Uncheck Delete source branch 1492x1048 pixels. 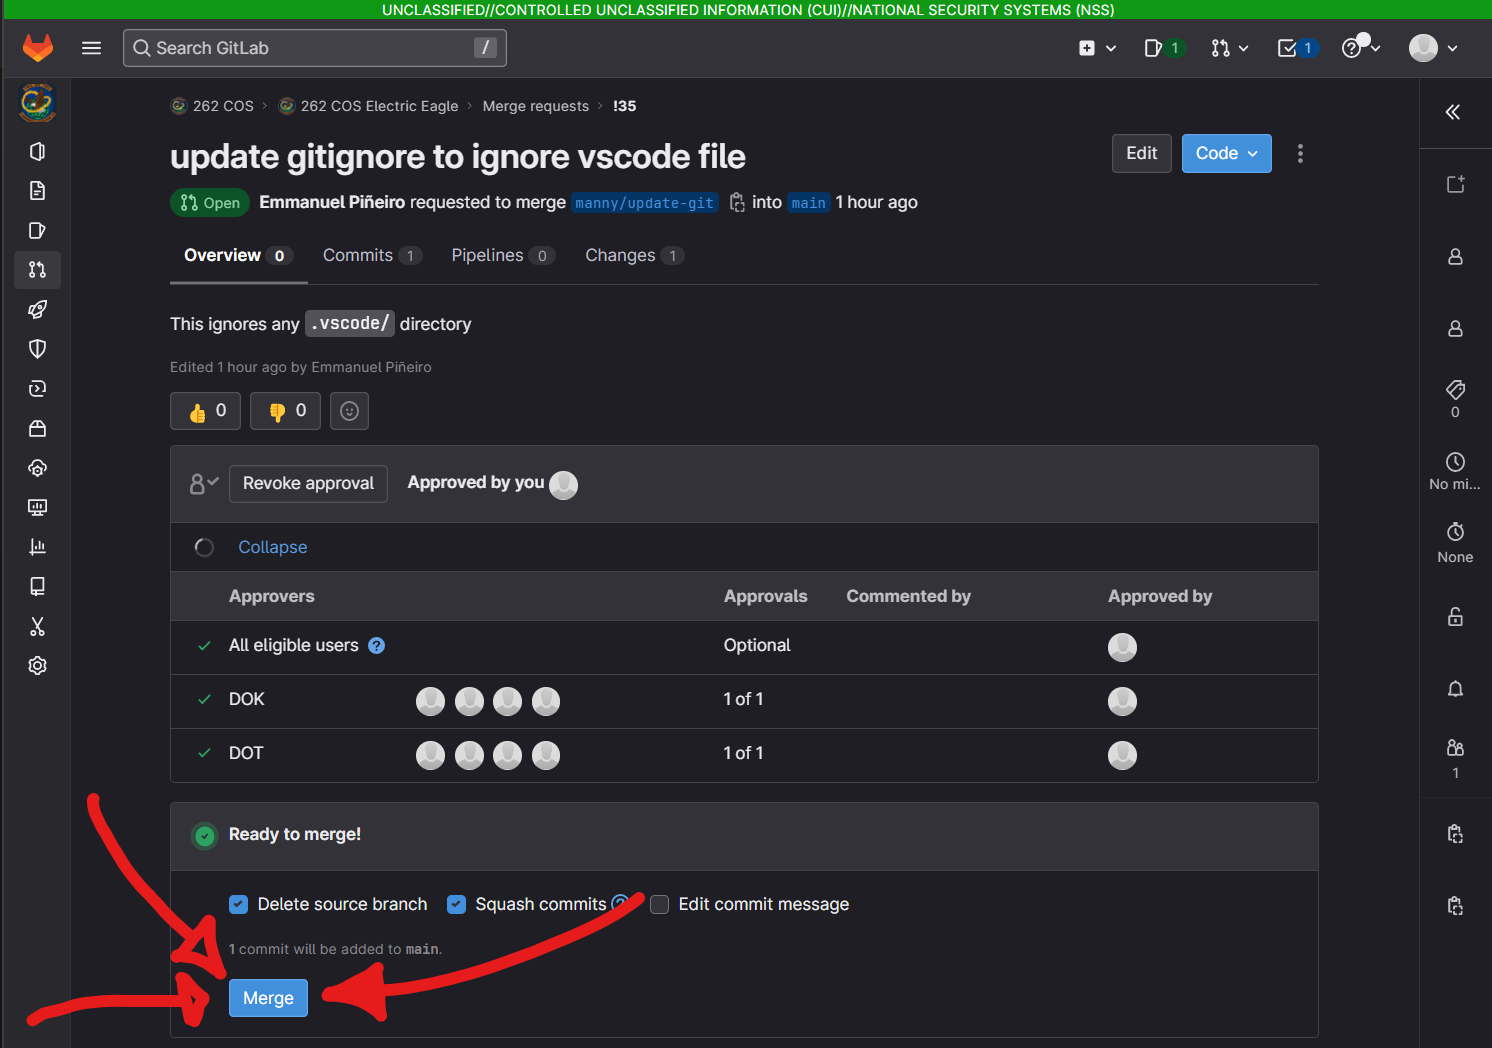click(x=238, y=904)
